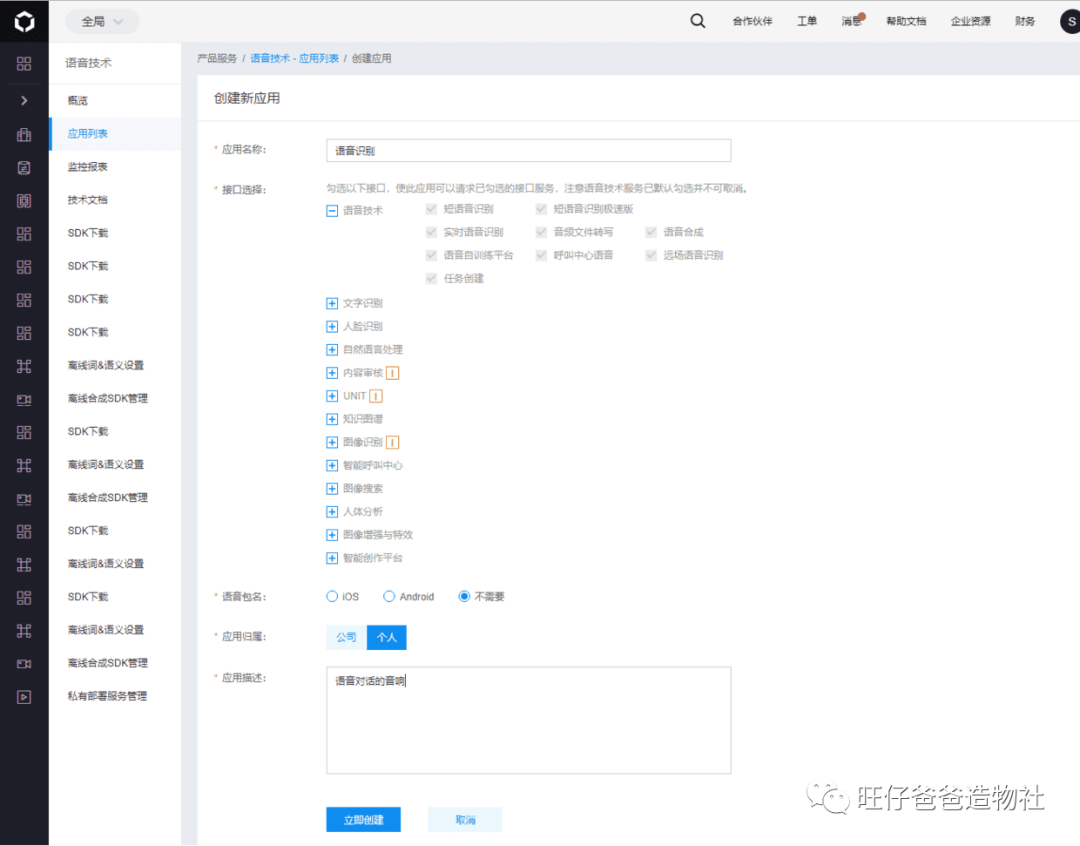Click the 应用名称 input field
Screen dimensions: 1080x846
[x=529, y=151]
